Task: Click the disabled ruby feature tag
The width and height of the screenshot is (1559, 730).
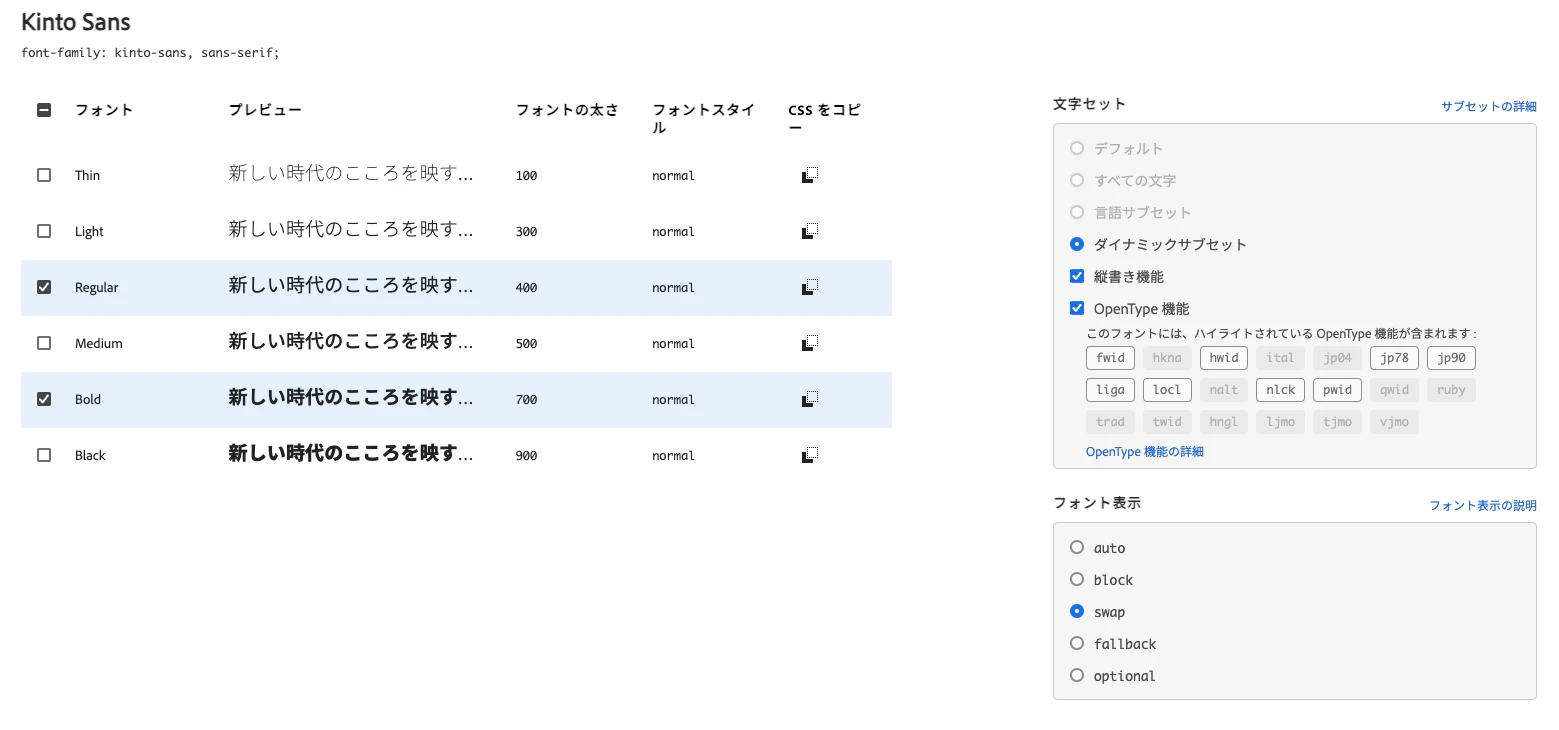Action: click(x=1451, y=390)
